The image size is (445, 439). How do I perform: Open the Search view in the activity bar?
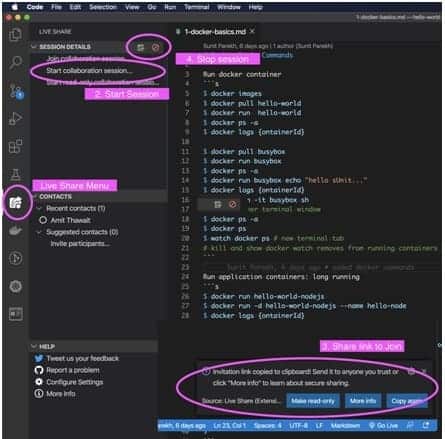(15, 62)
